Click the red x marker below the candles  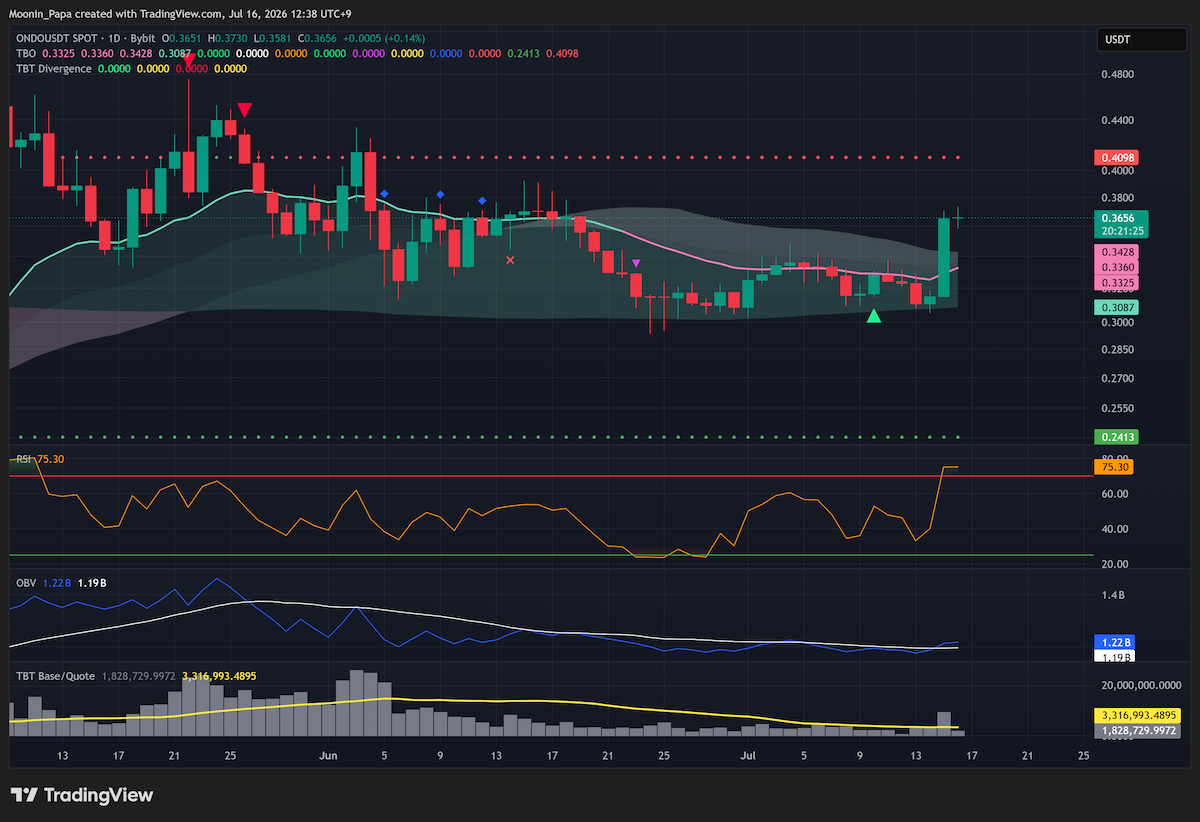[x=510, y=260]
